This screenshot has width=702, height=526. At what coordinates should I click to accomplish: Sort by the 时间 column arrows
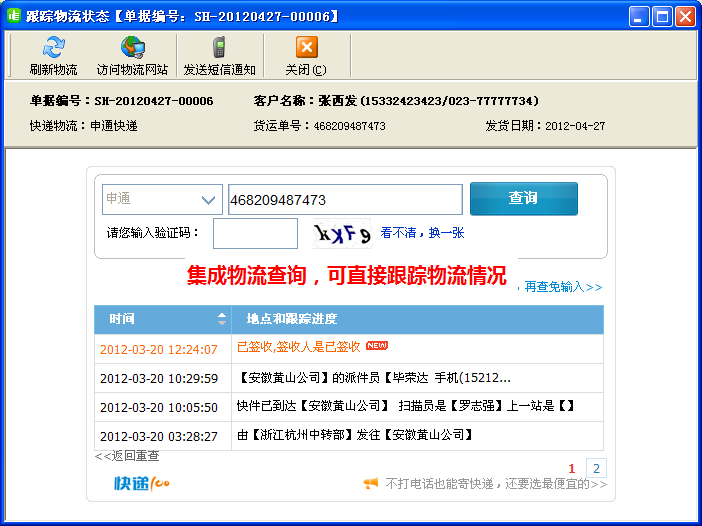222,319
